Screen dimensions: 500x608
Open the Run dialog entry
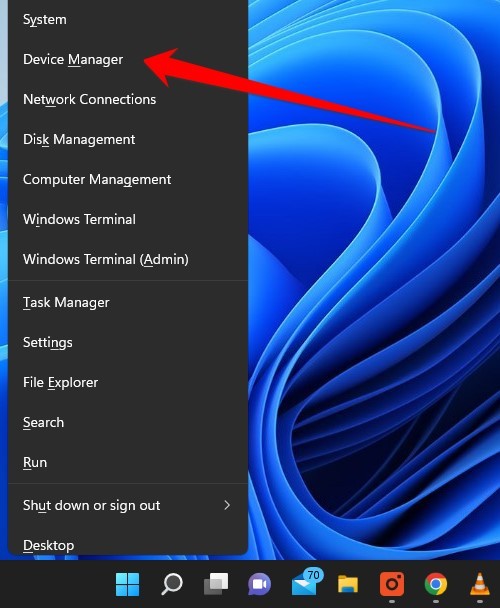[x=128, y=462]
